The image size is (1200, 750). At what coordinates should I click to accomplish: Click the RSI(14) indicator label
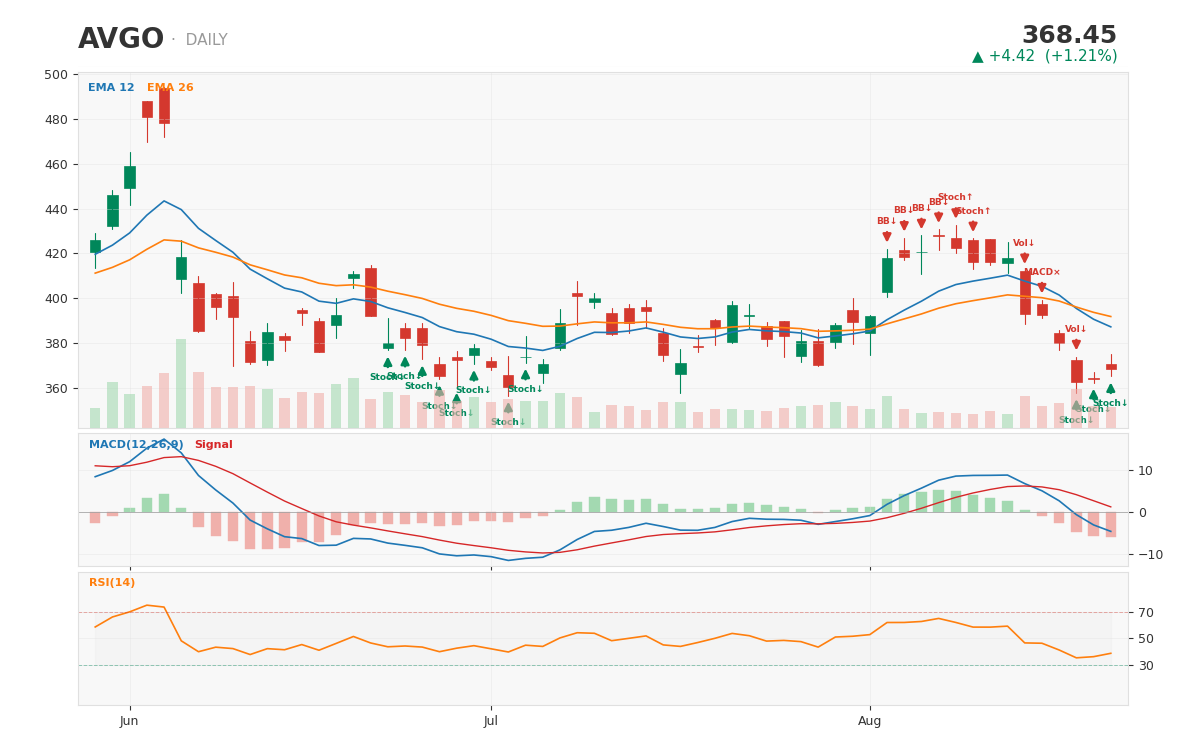point(112,583)
